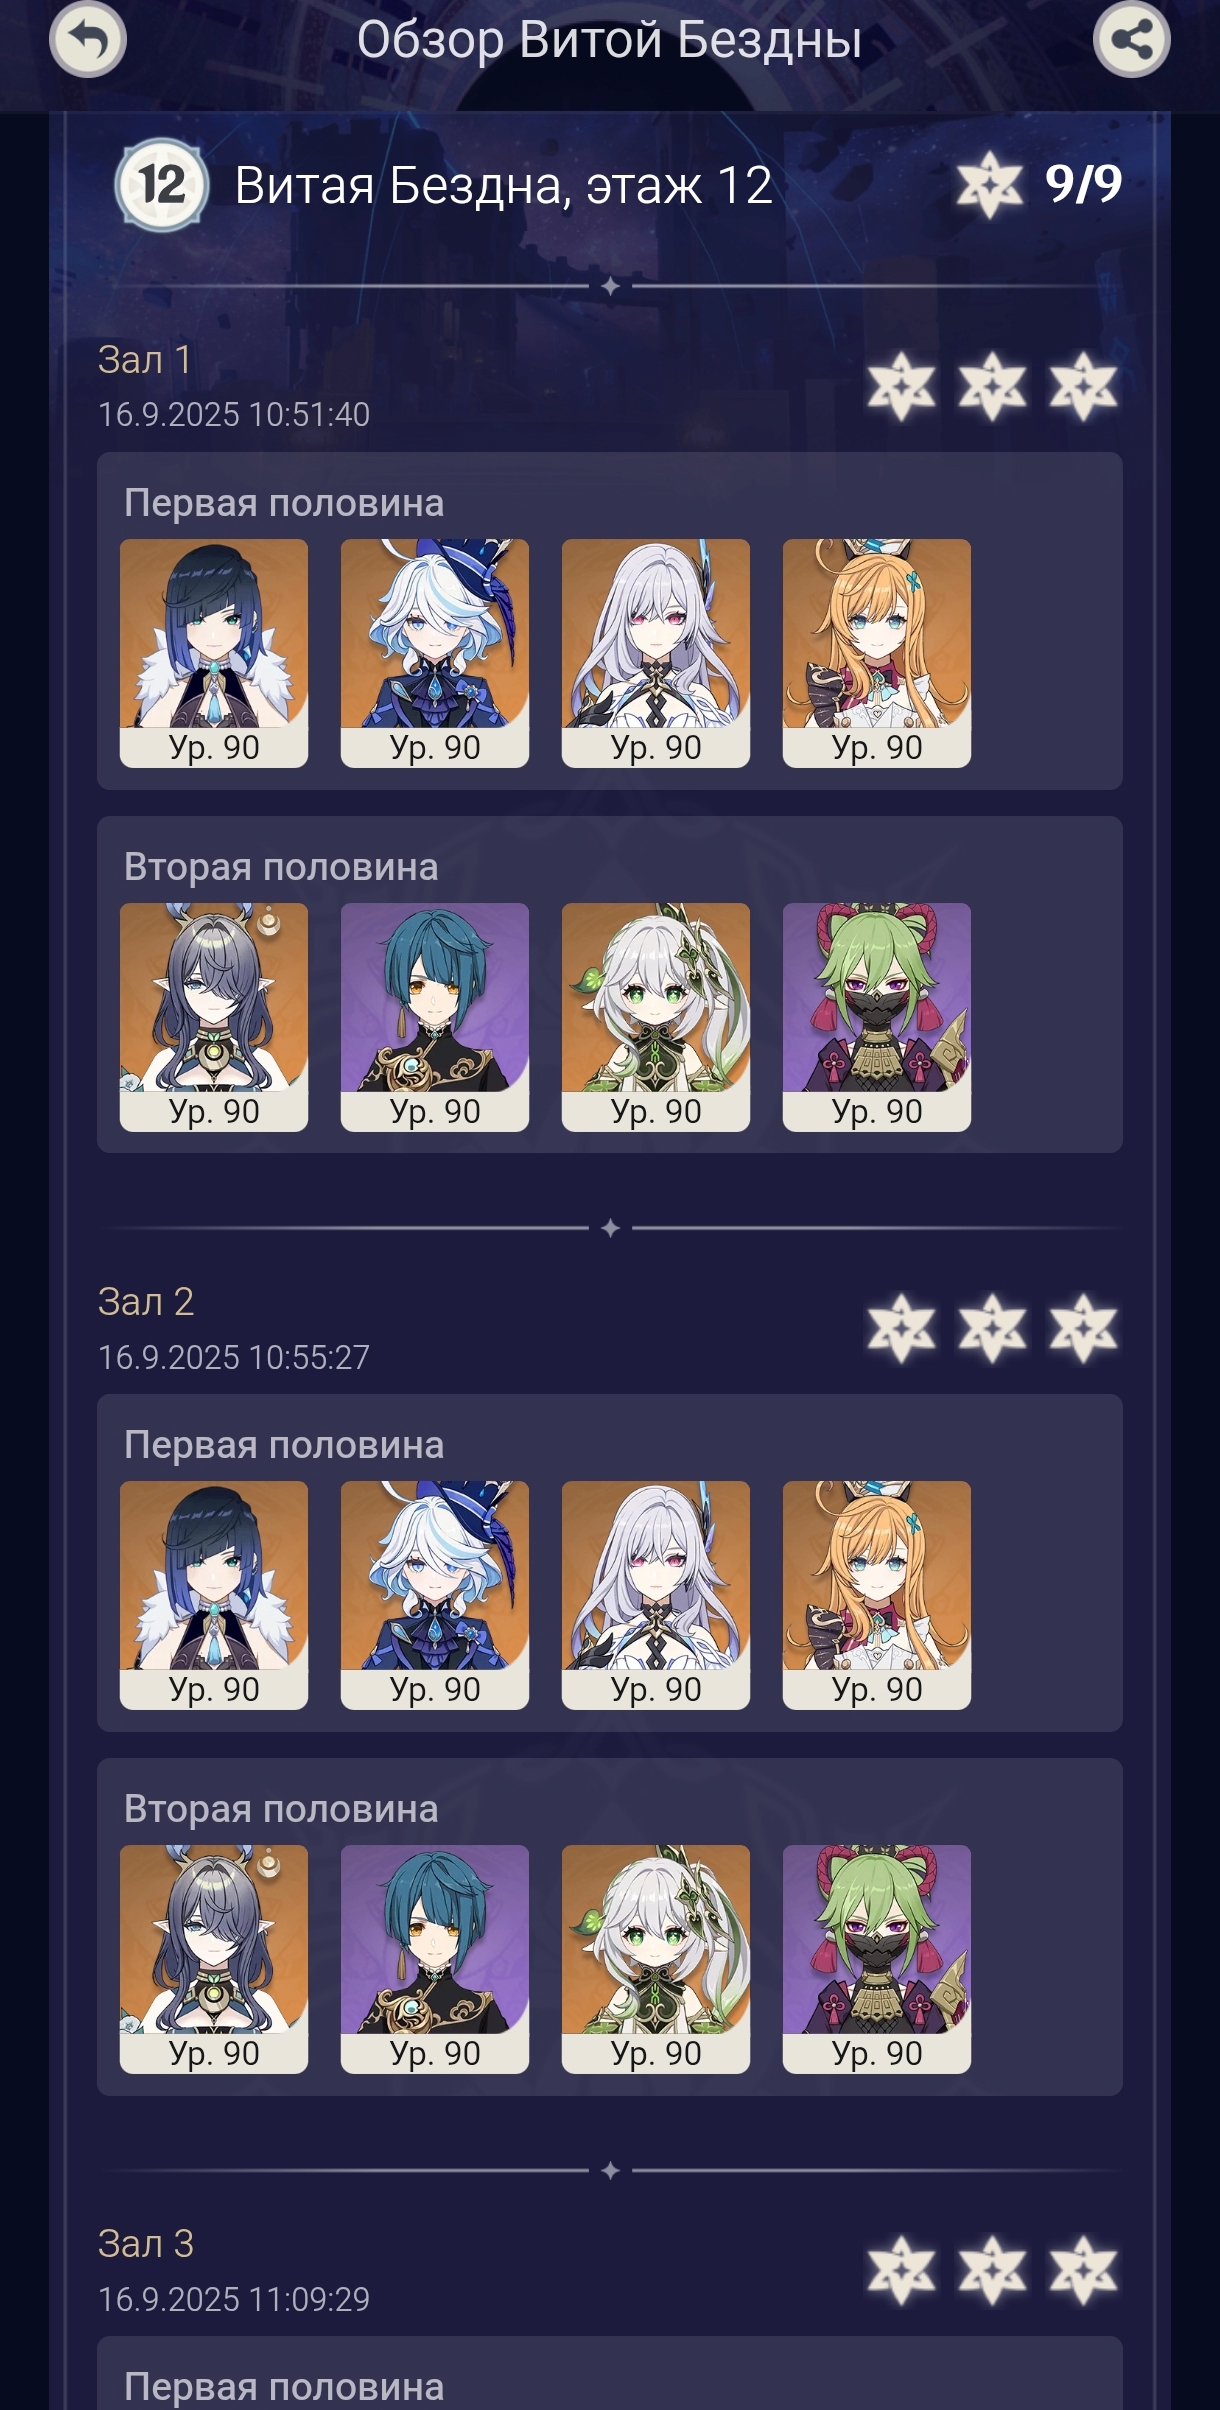Viewport: 1220px width, 2410px height.
Task: Select Furina portrait in Зал 1 first half
Action: coord(435,653)
